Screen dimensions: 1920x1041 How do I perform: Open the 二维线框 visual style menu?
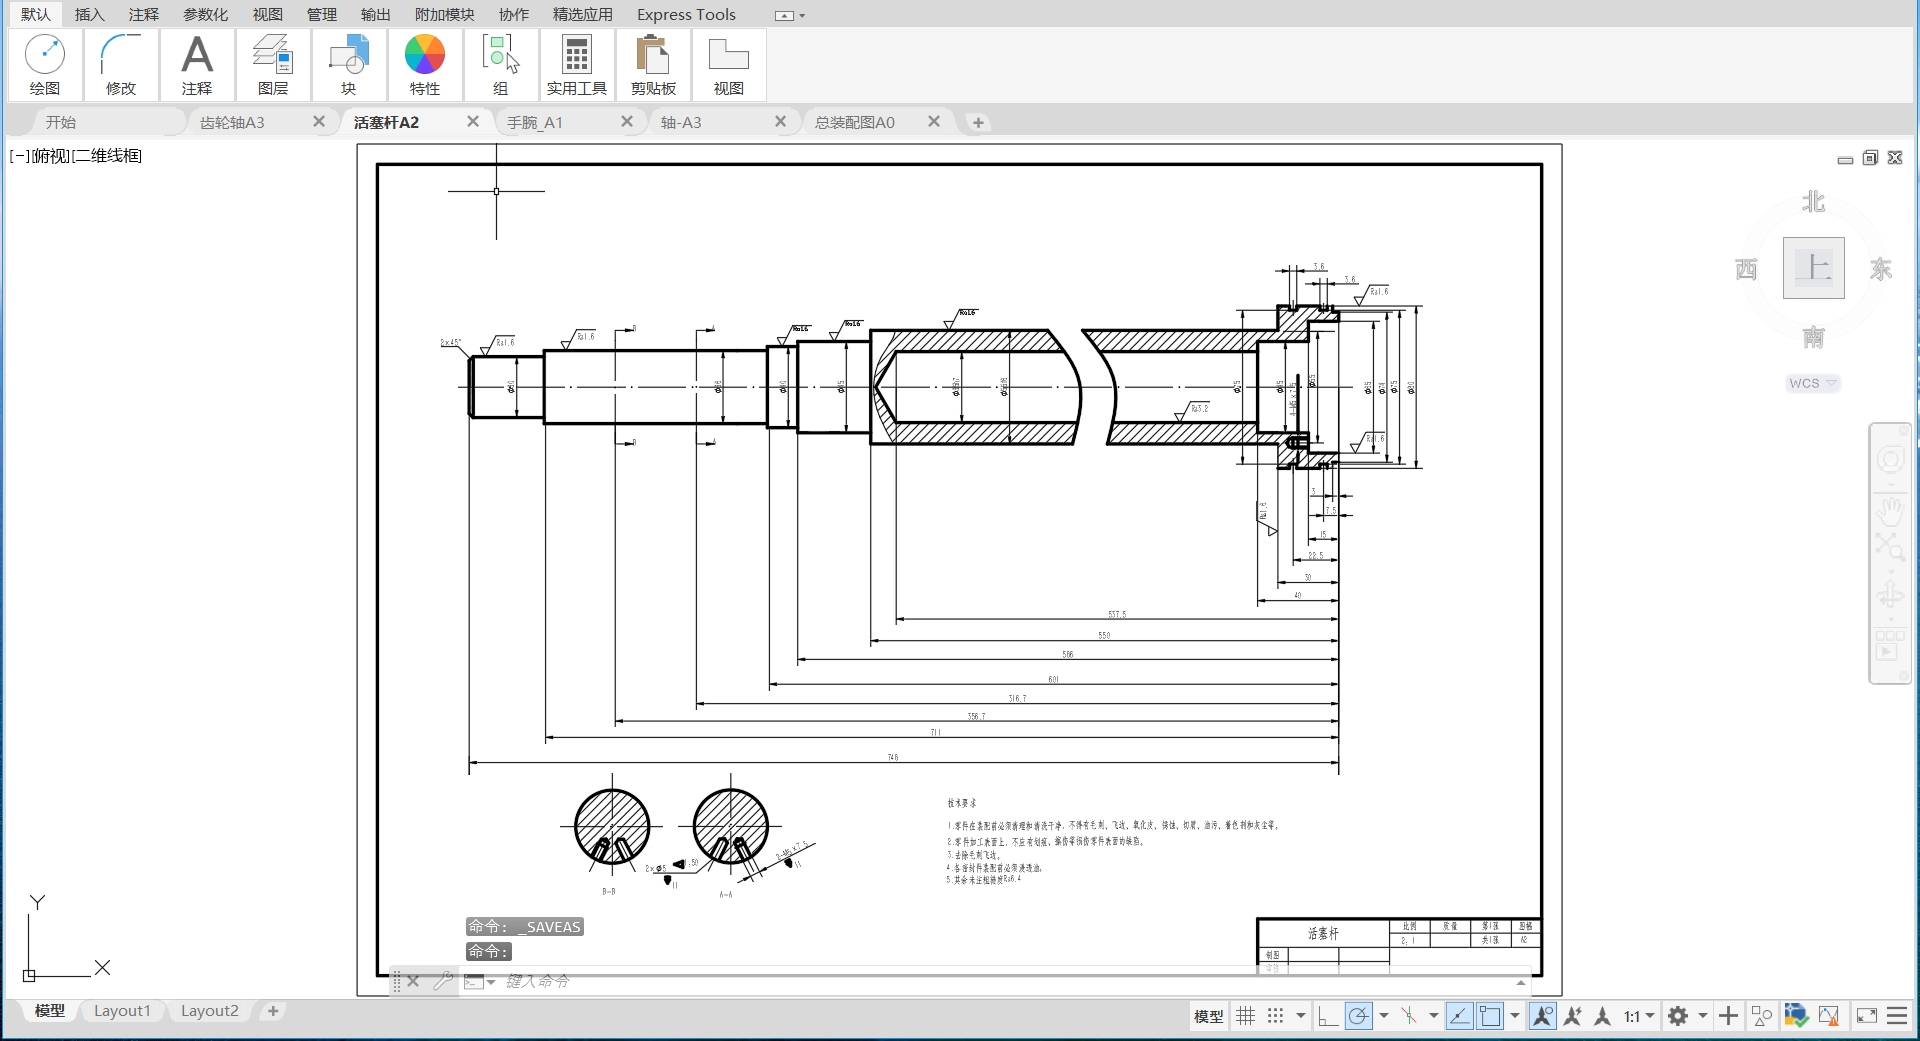click(108, 156)
